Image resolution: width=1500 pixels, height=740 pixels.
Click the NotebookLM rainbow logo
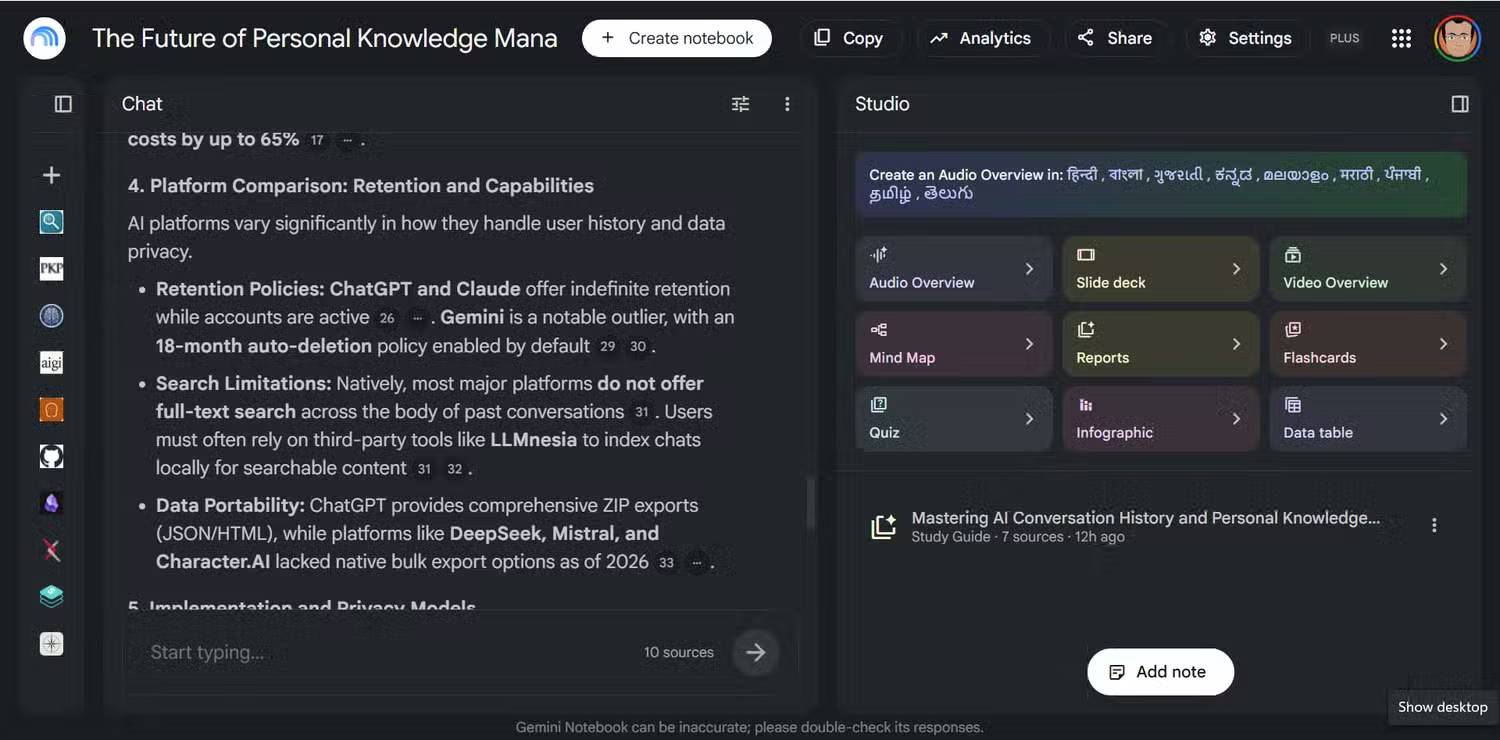44,38
